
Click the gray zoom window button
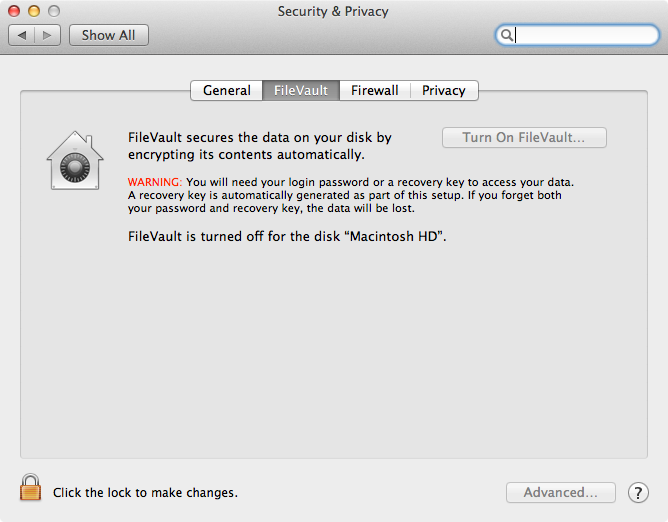tap(54, 11)
